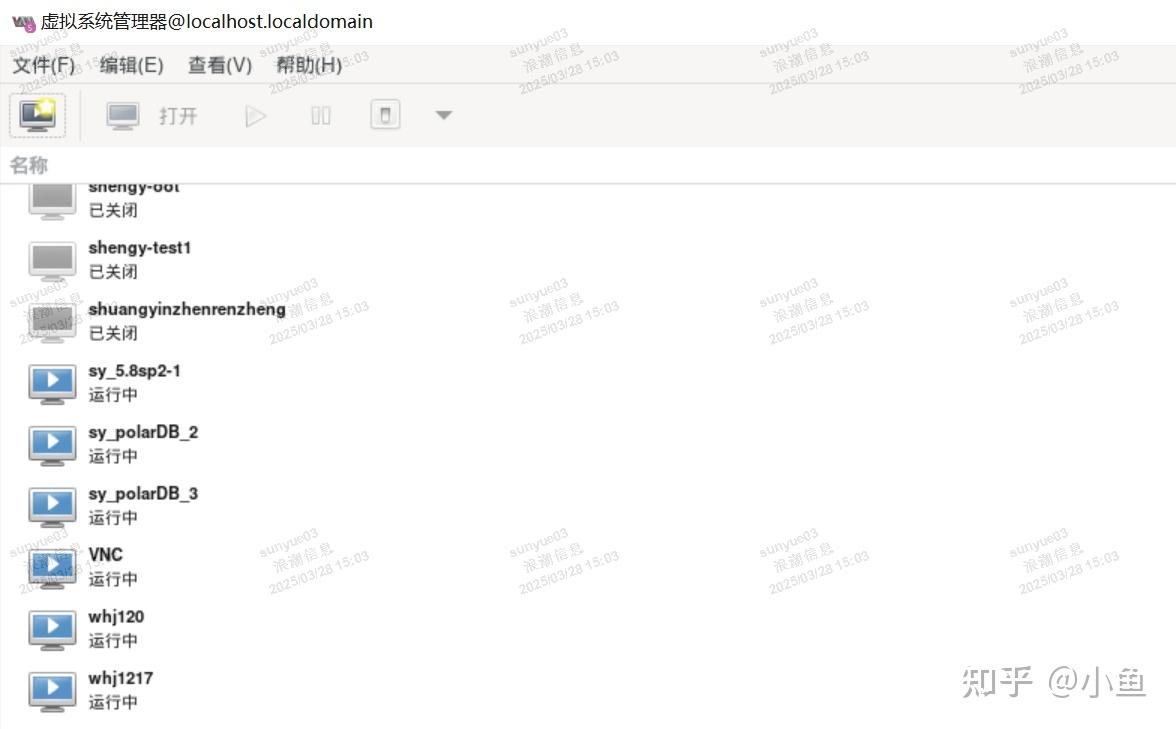Expand the shutdown options dropdown arrow
This screenshot has height=729, width=1176.
[444, 116]
